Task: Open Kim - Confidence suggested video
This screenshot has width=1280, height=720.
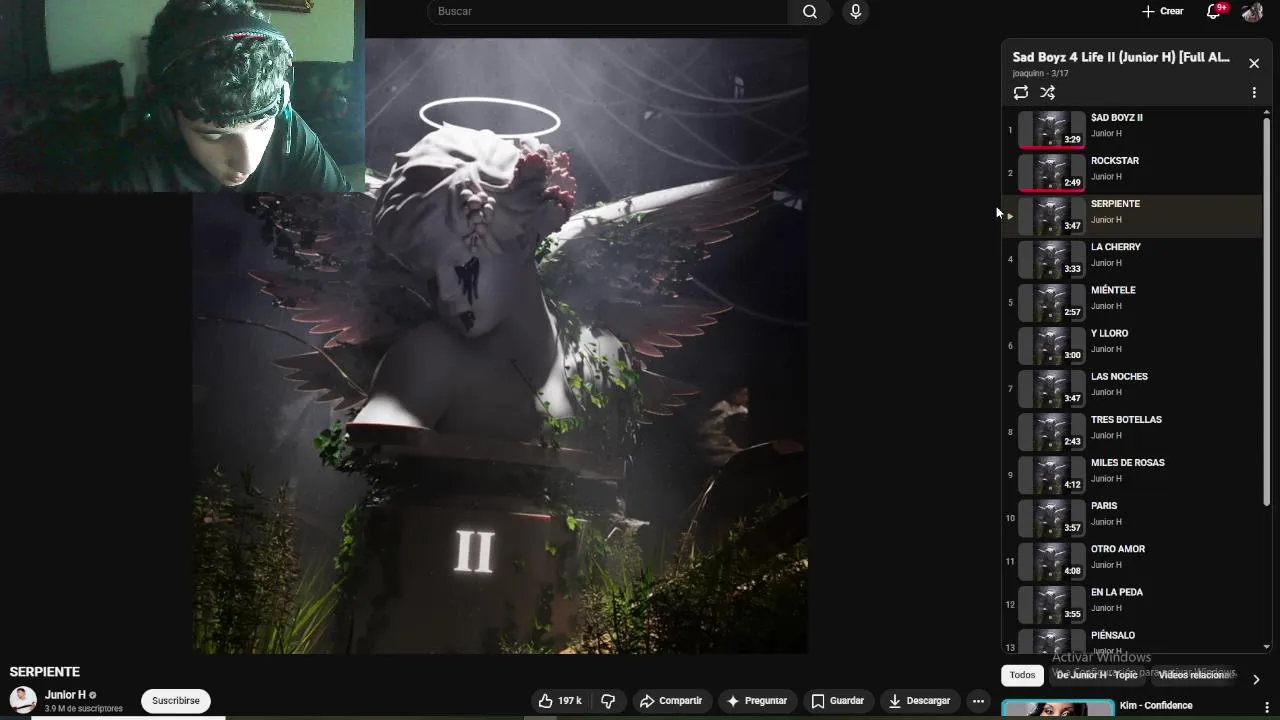Action: pos(1156,706)
